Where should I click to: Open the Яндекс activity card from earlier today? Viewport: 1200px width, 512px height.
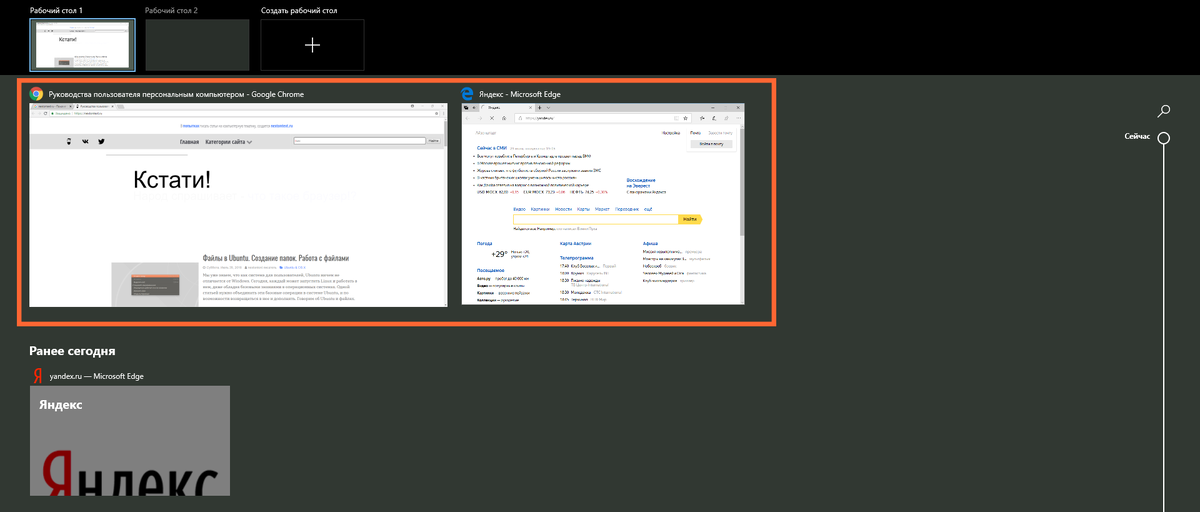130,441
